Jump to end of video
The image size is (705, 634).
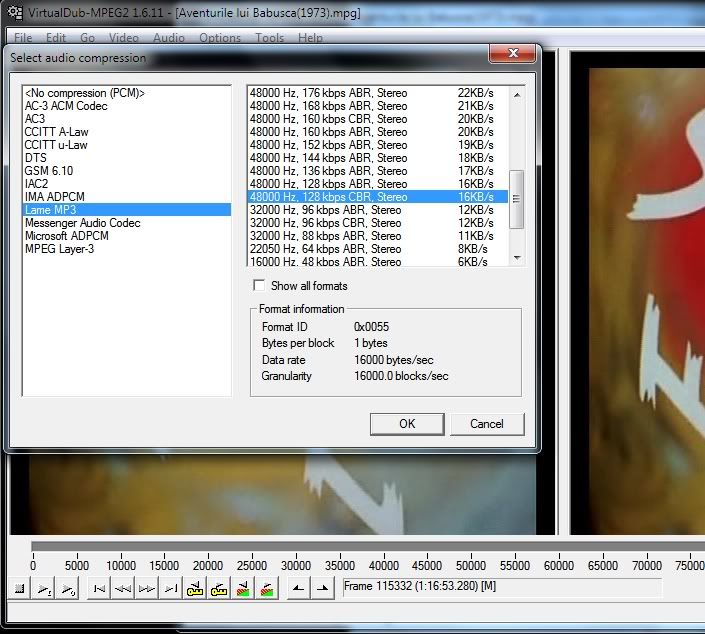tap(171, 589)
